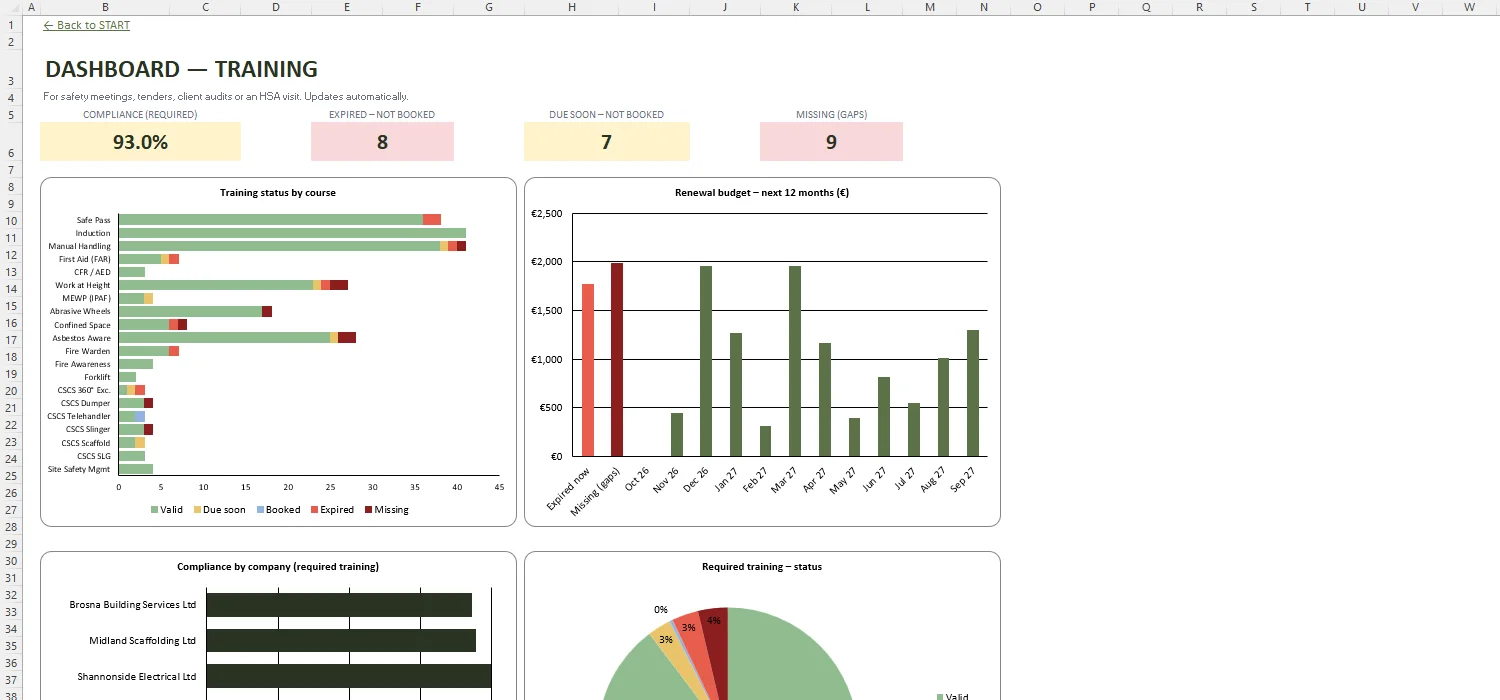
Task: Click the dashboard description text in row 4
Action: click(226, 97)
